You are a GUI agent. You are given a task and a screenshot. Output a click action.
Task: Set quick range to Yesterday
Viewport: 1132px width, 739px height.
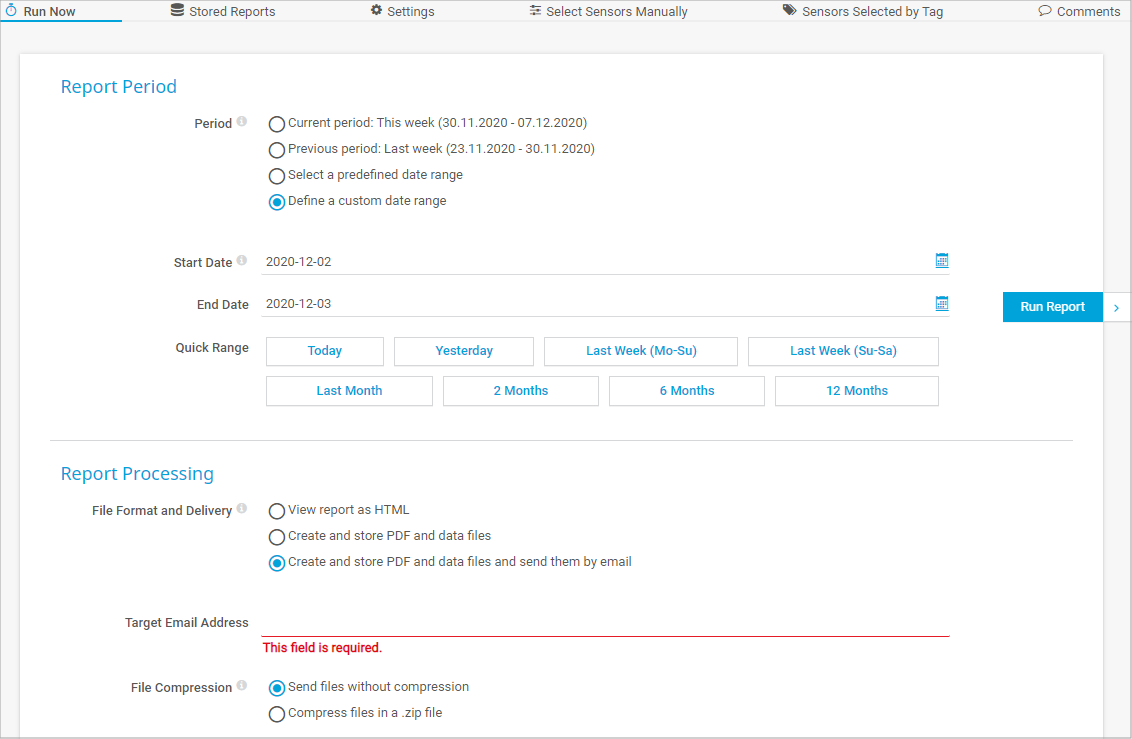[464, 351]
